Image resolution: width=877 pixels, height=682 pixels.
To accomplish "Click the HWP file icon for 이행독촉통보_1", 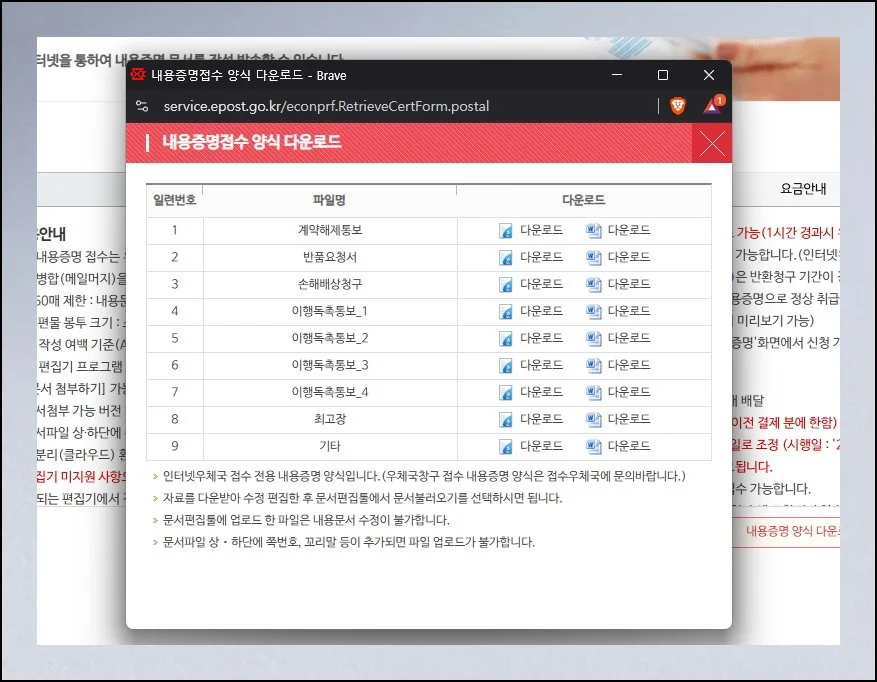I will coord(506,311).
